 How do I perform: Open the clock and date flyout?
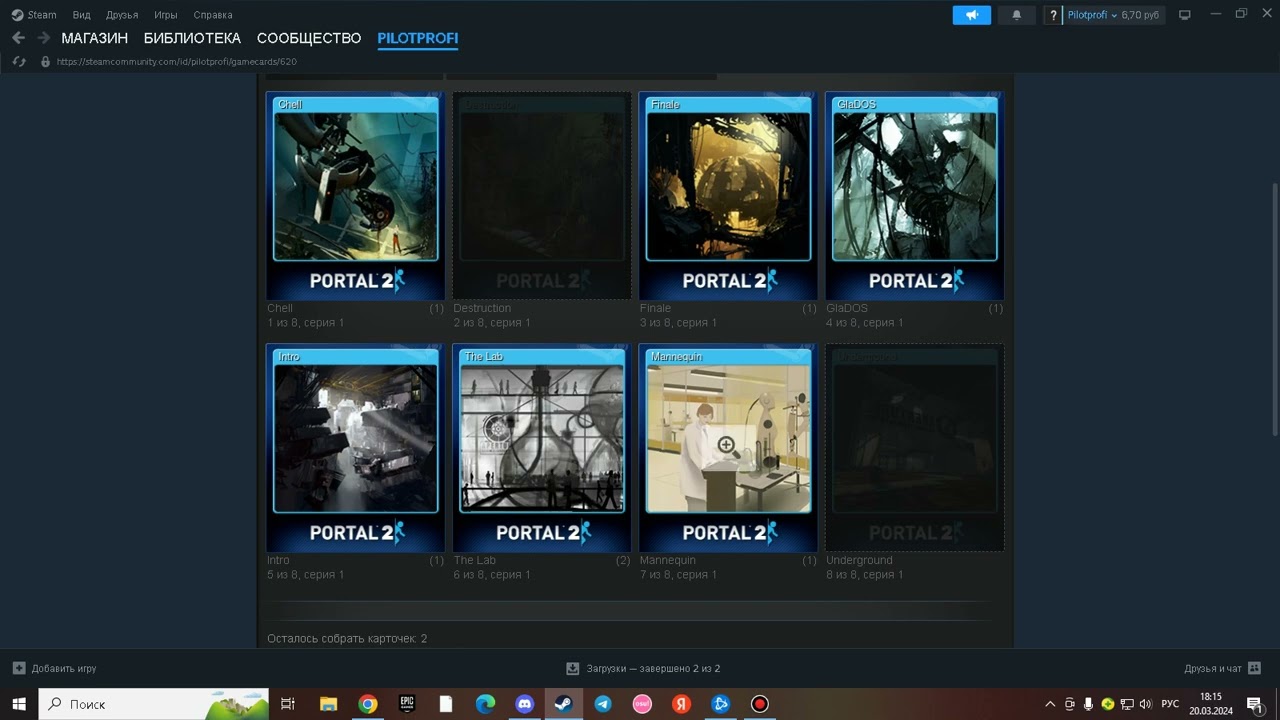(1211, 704)
